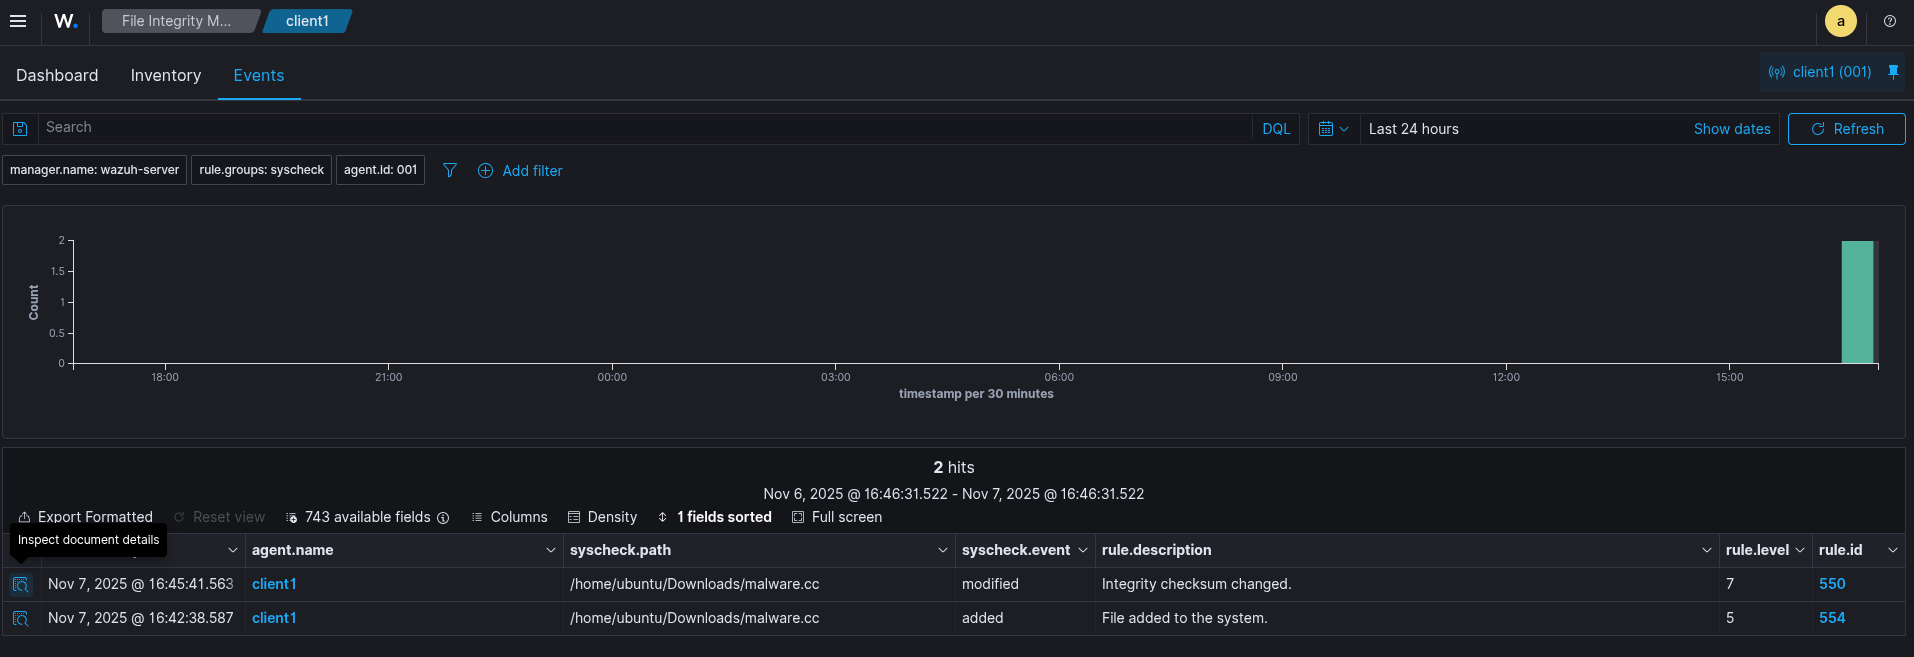The image size is (1914, 657).
Task: Click the Wazuh logo home icon
Action: point(66,21)
